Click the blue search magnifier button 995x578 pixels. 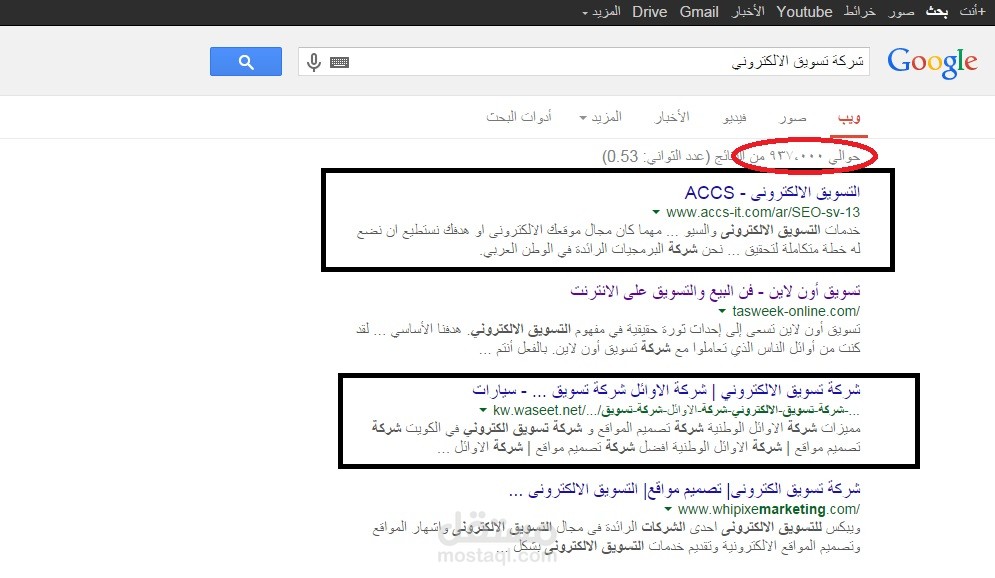click(x=246, y=62)
